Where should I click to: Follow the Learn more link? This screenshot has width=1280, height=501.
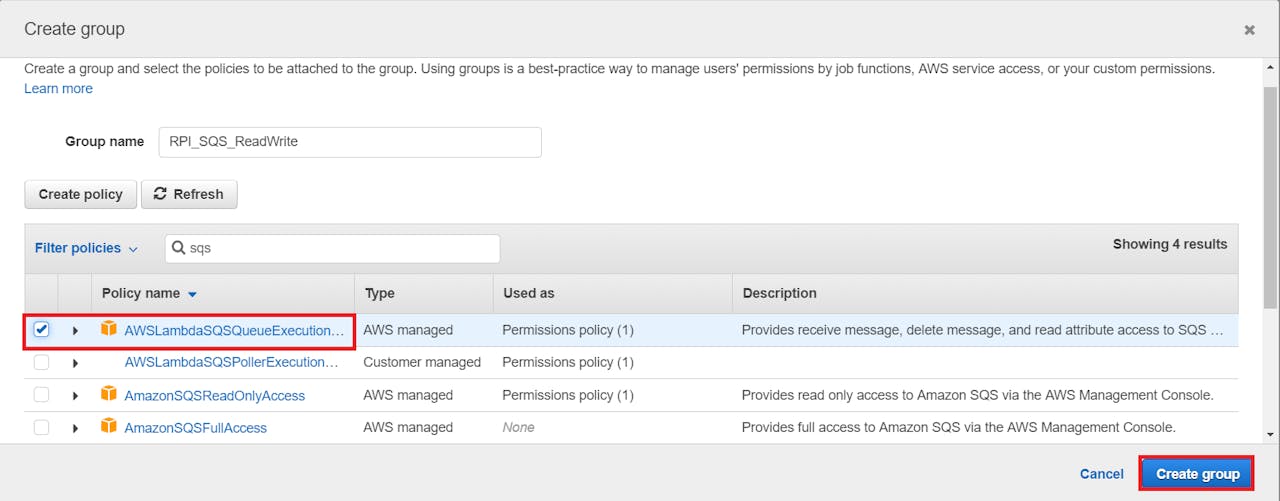[58, 88]
